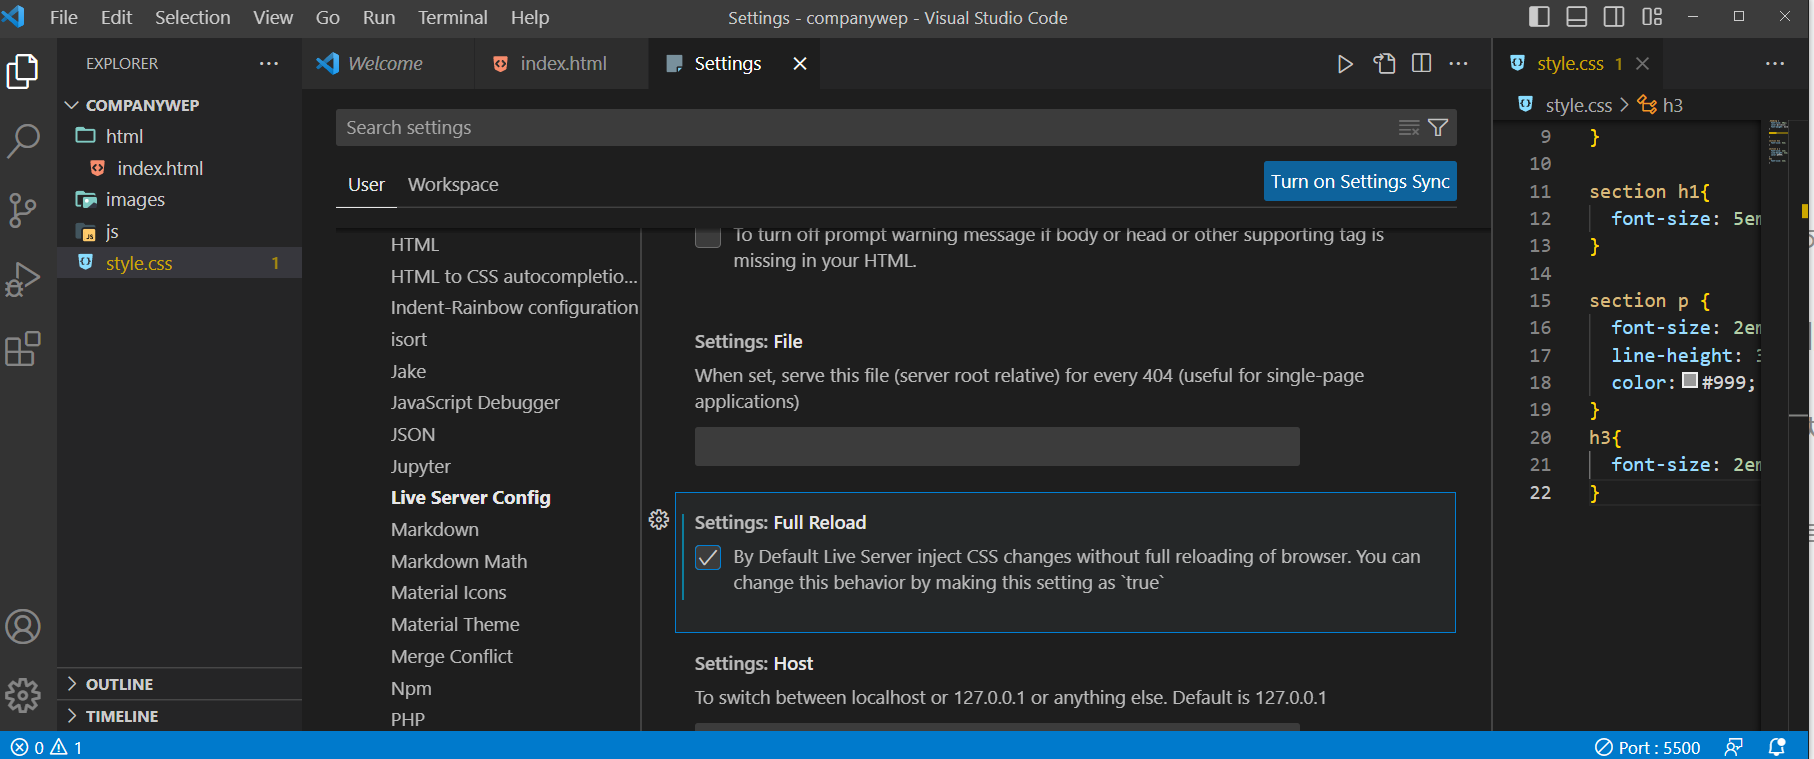Open the Explorer view in activity bar
The width and height of the screenshot is (1814, 759).
pos(22,71)
